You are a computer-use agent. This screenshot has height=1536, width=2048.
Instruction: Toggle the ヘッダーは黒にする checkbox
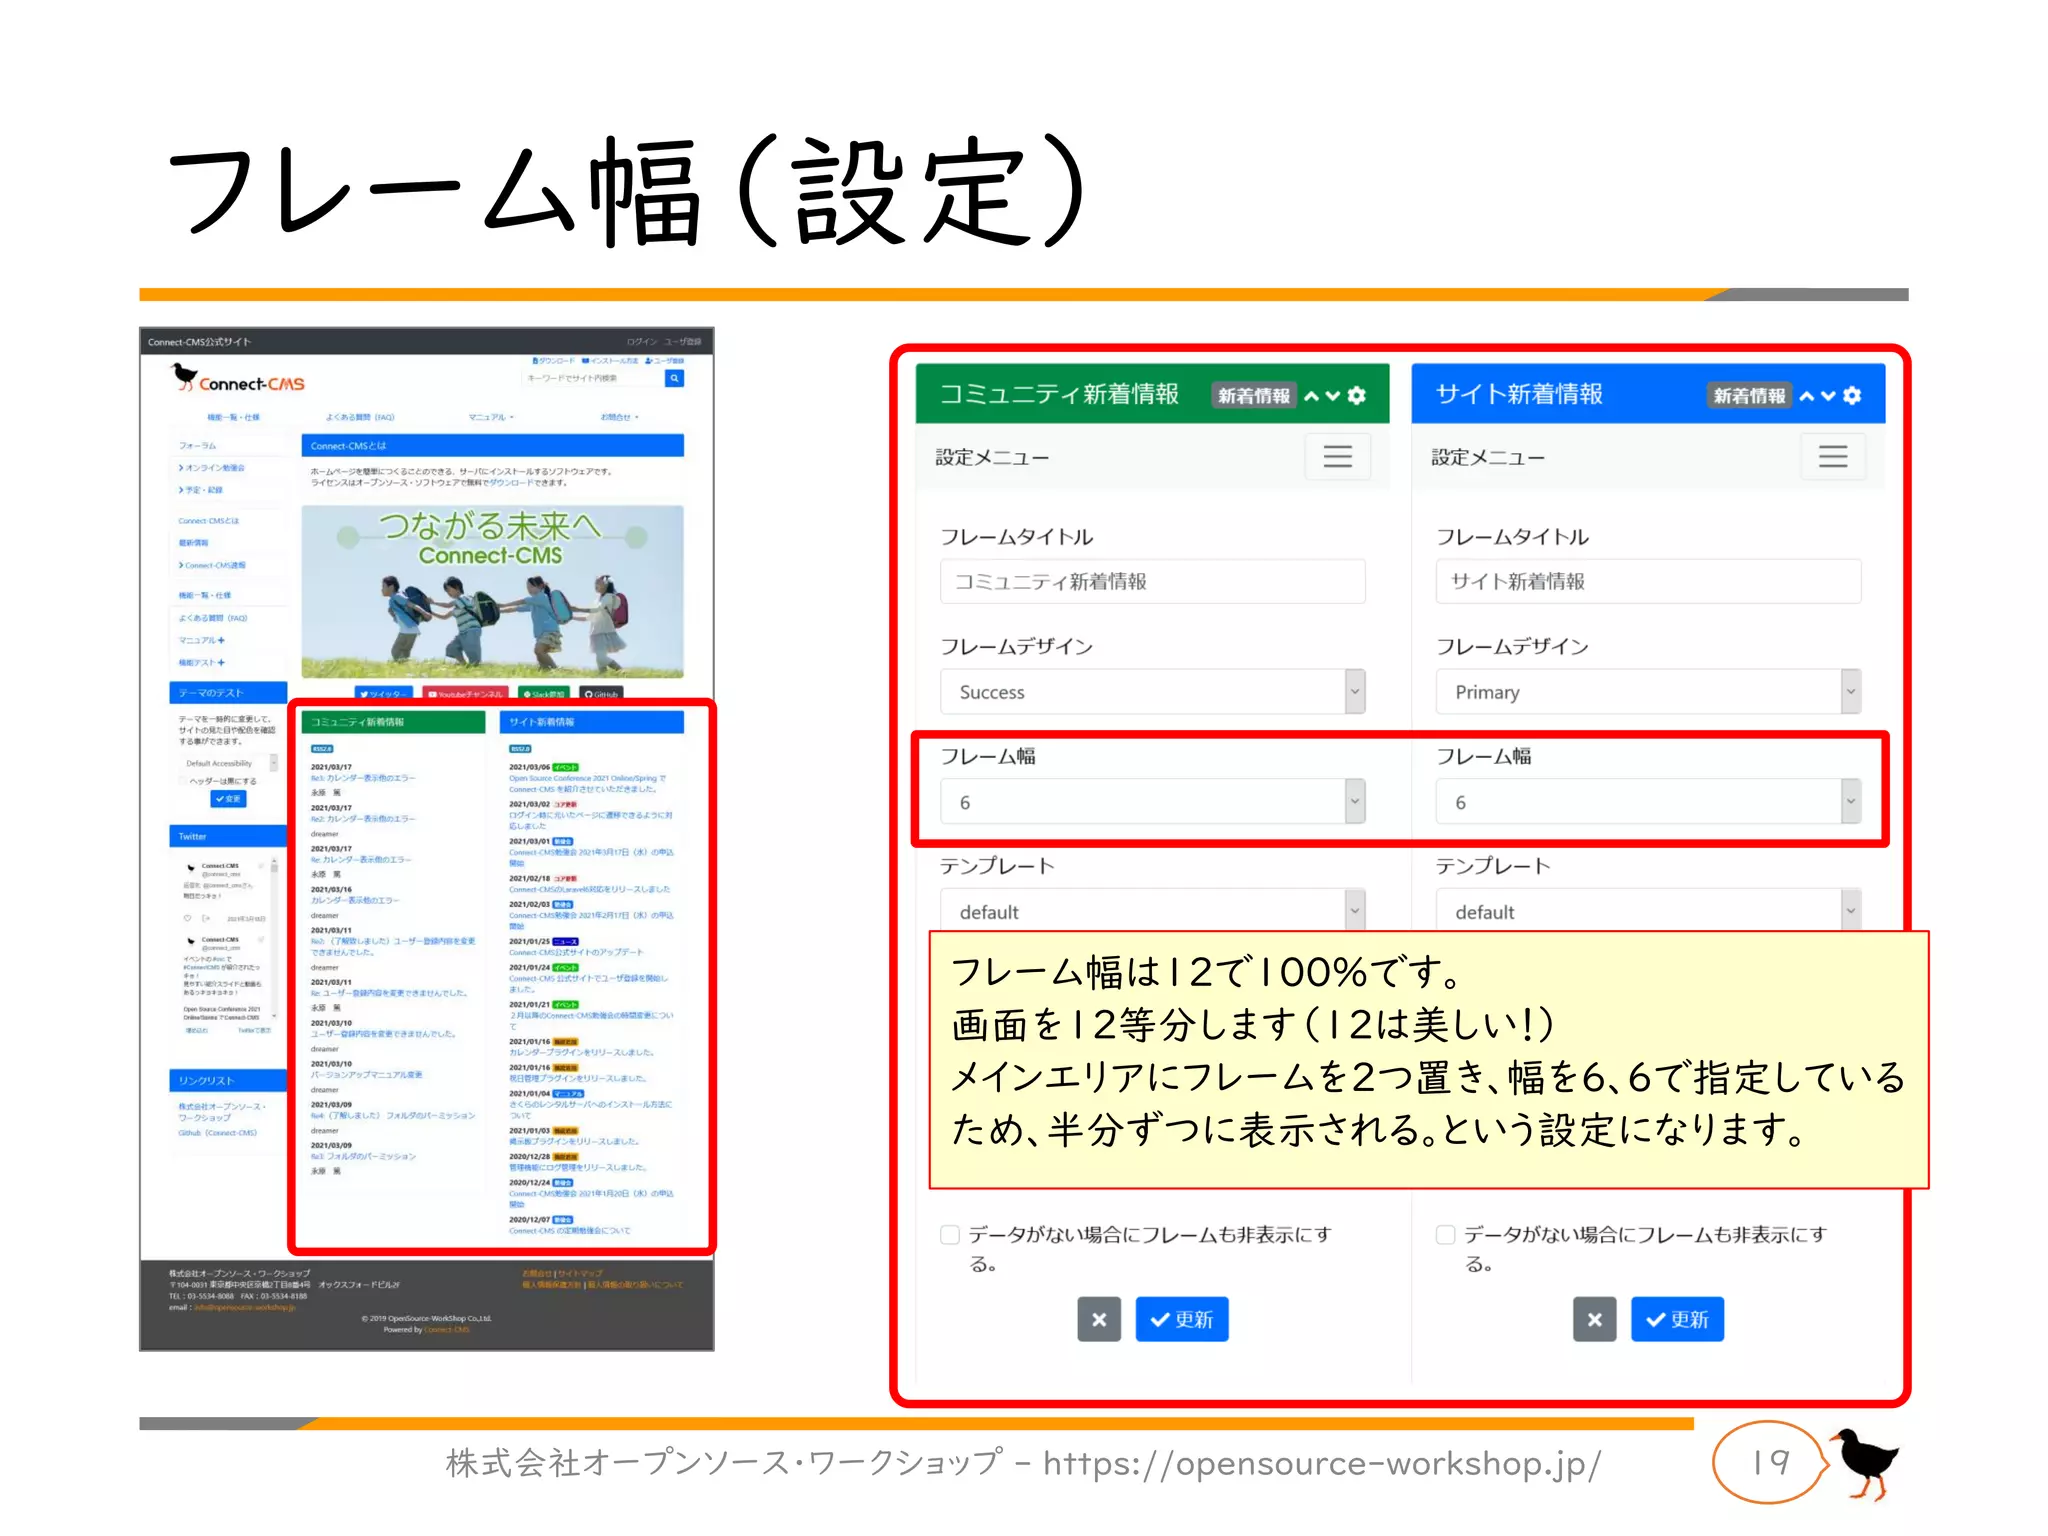tap(184, 781)
